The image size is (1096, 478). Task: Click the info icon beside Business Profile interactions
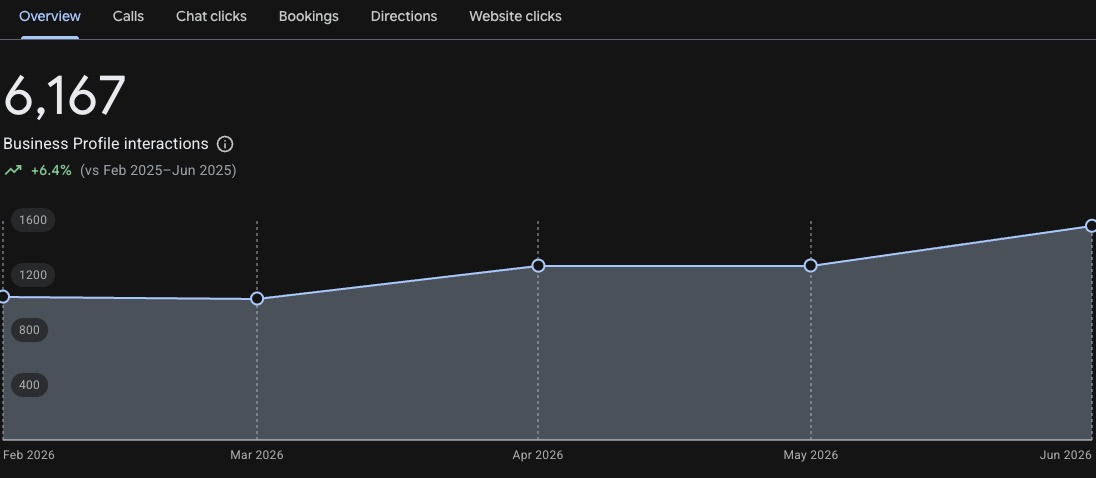coord(225,144)
